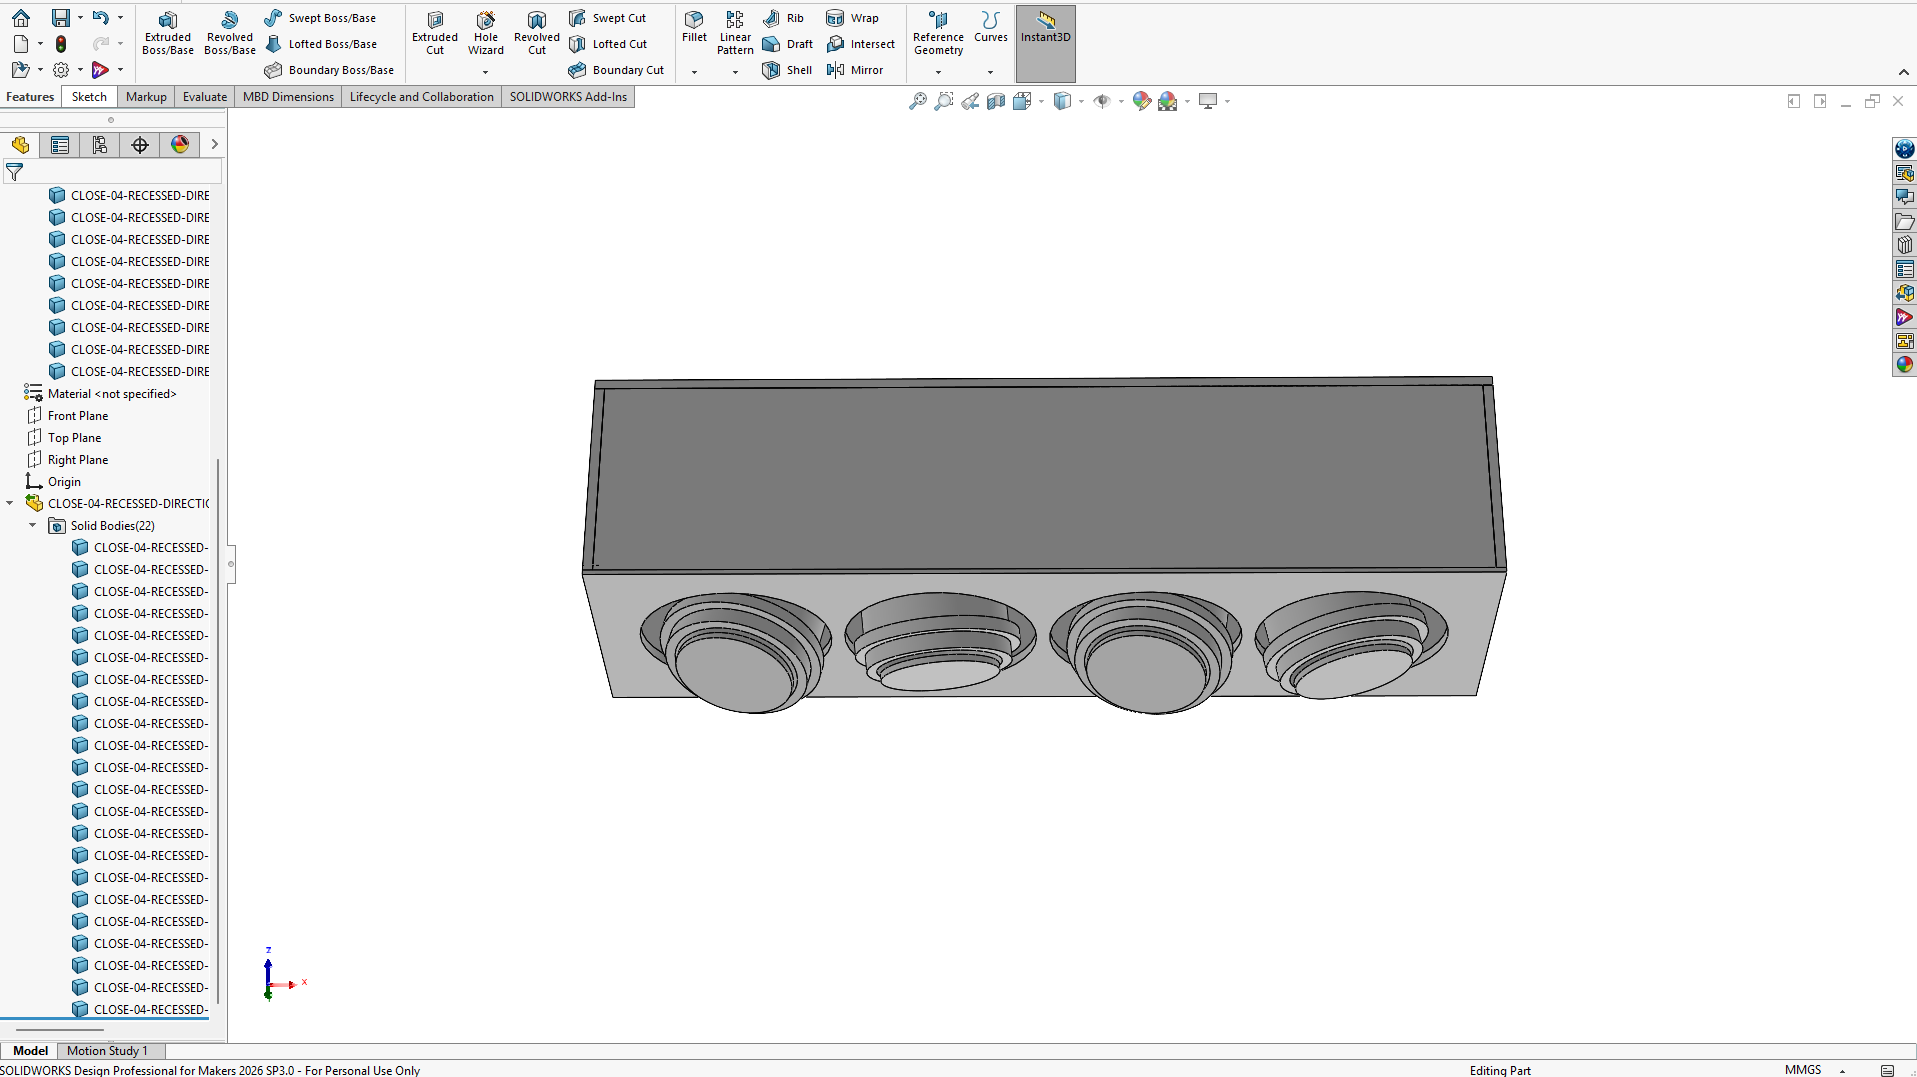The width and height of the screenshot is (1917, 1077).
Task: Start the Linear Pattern tool
Action: point(735,33)
